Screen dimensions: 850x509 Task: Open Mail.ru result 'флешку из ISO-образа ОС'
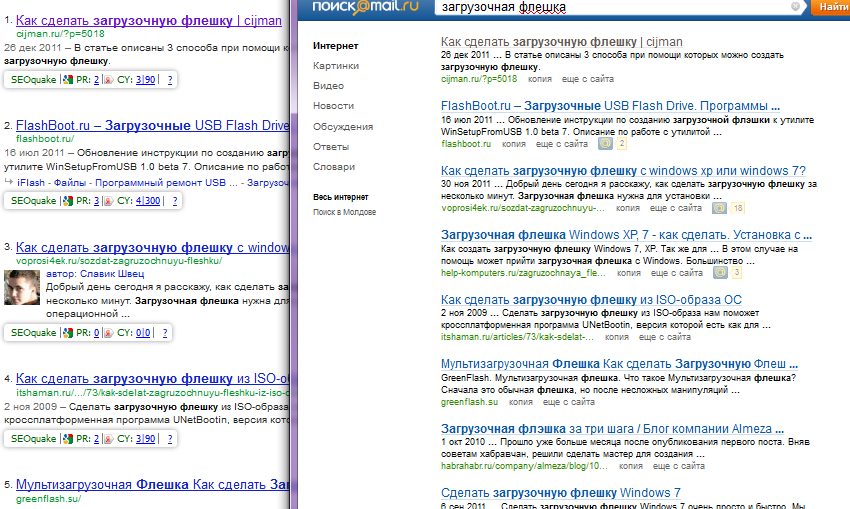(x=591, y=300)
